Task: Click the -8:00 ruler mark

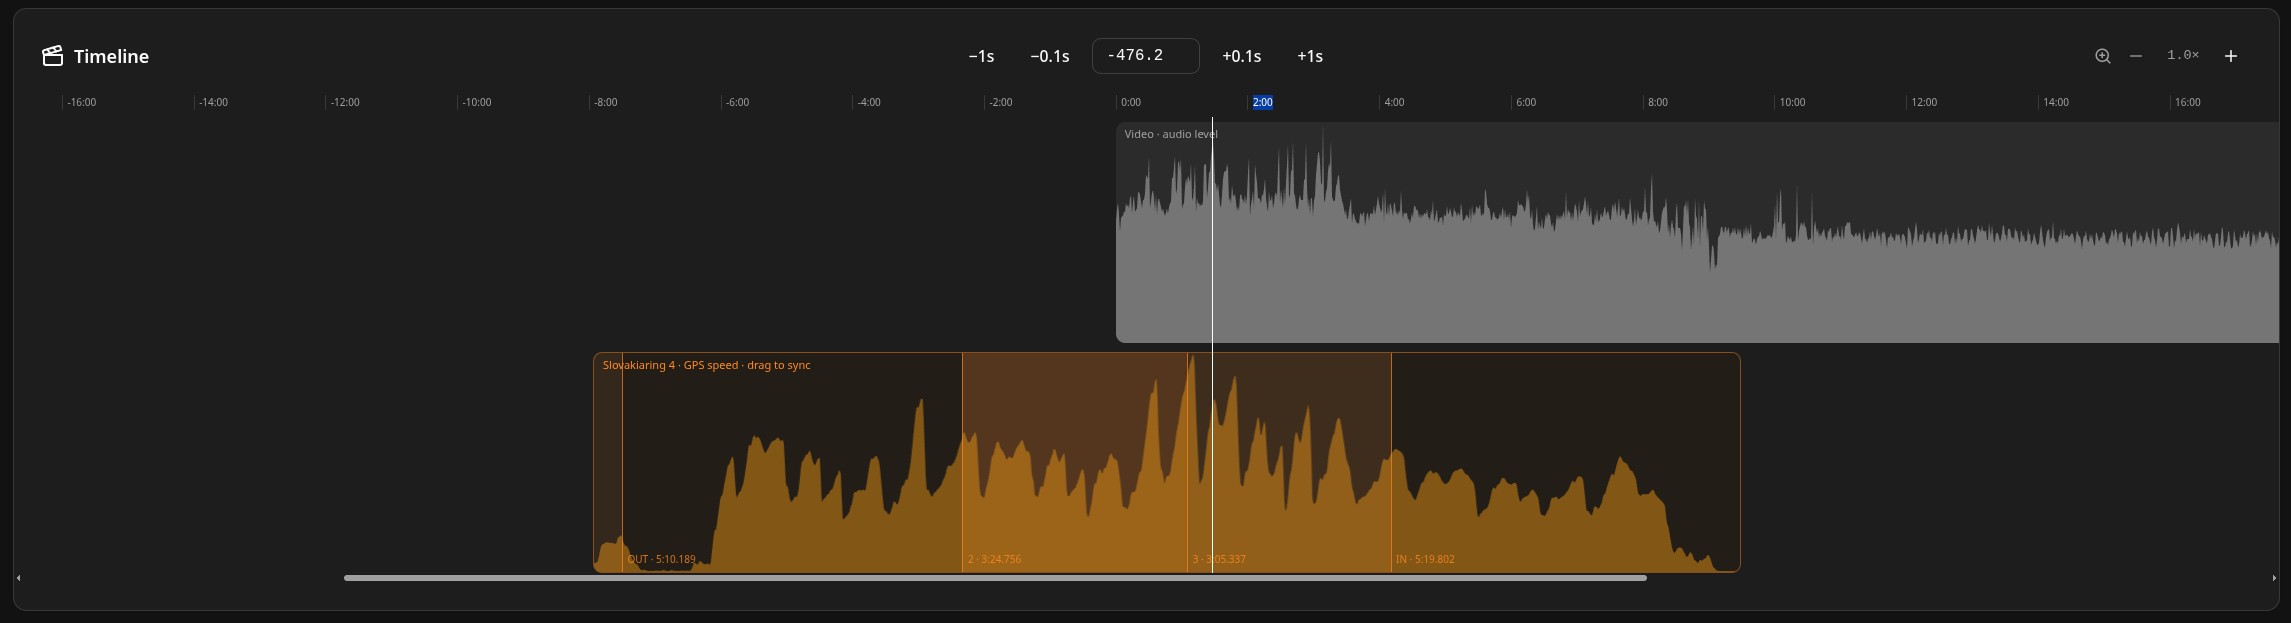Action: tap(605, 102)
